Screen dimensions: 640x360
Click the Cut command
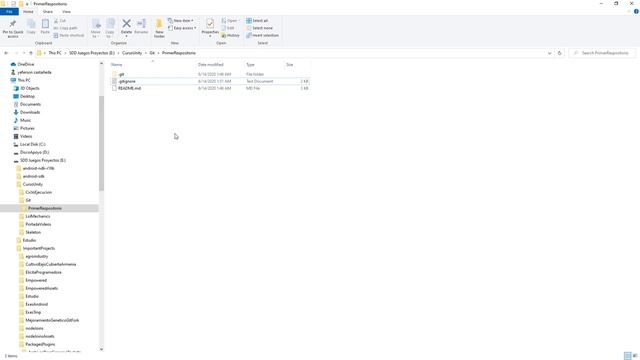tap(60, 21)
